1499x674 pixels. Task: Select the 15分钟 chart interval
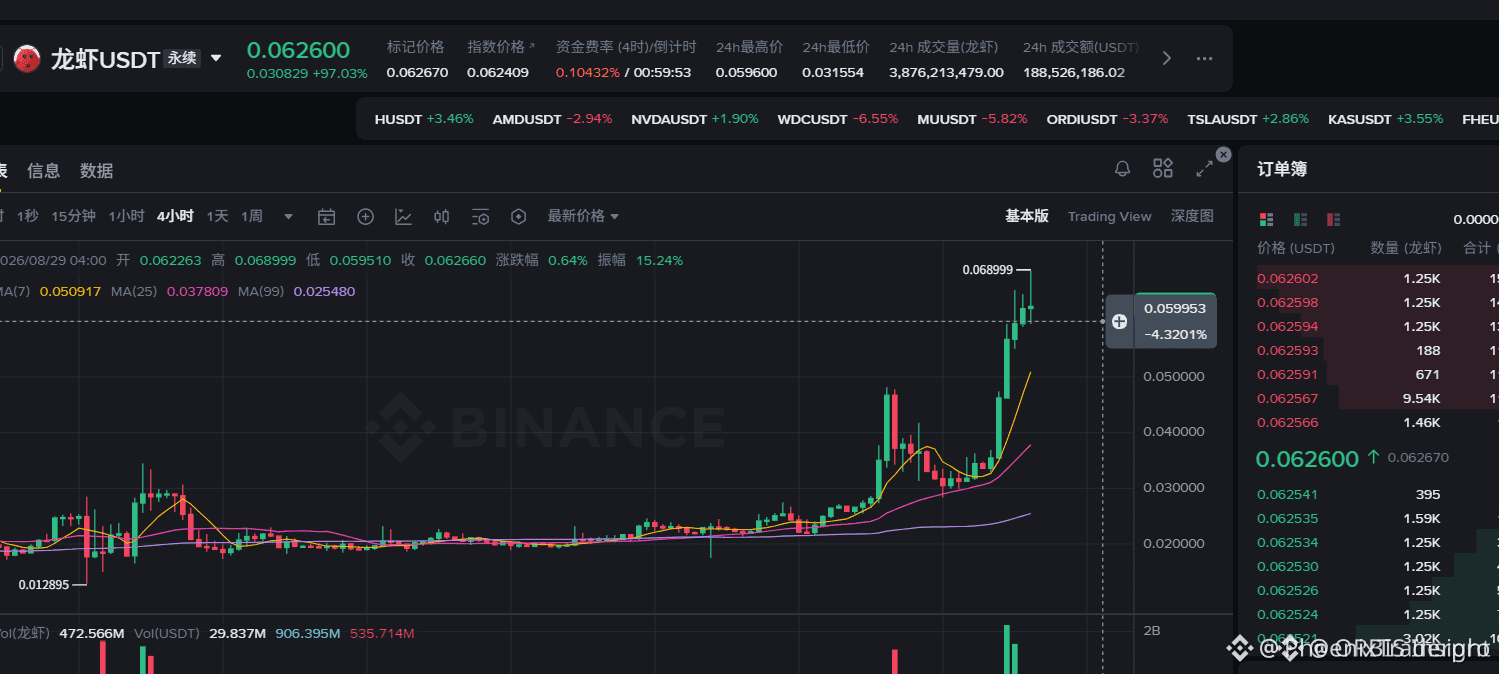point(73,216)
